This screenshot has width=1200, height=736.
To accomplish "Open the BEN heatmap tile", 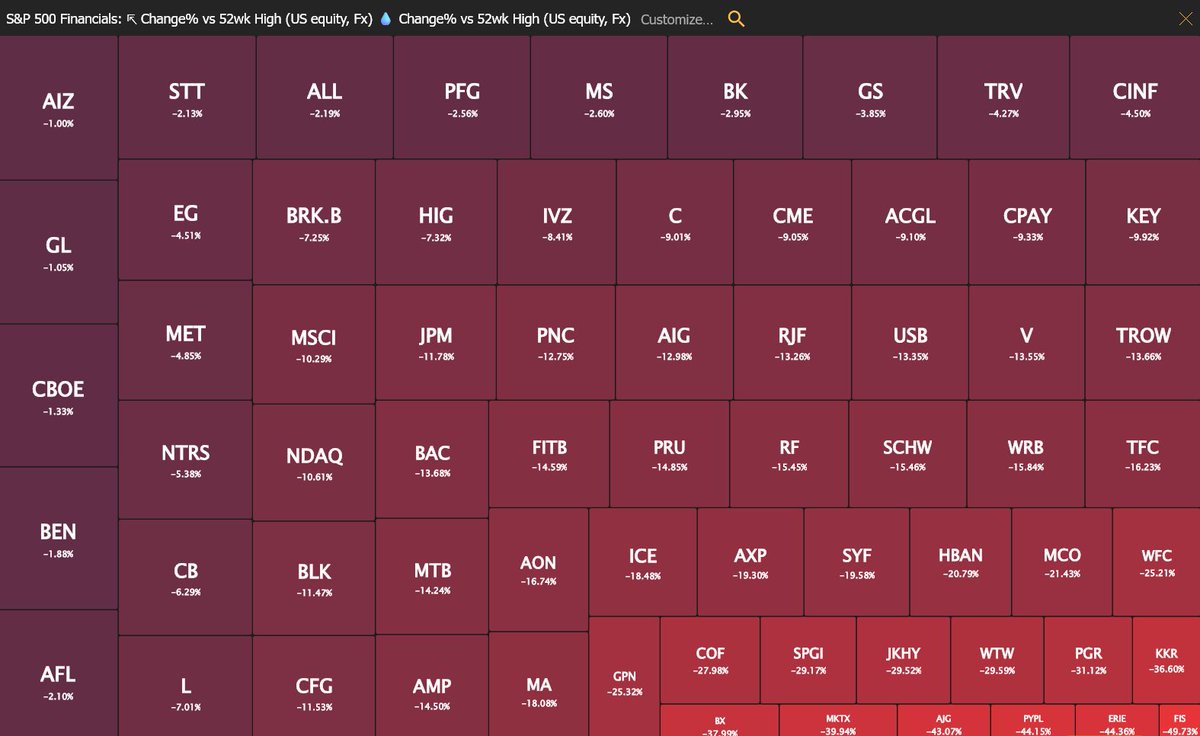I will [x=59, y=539].
